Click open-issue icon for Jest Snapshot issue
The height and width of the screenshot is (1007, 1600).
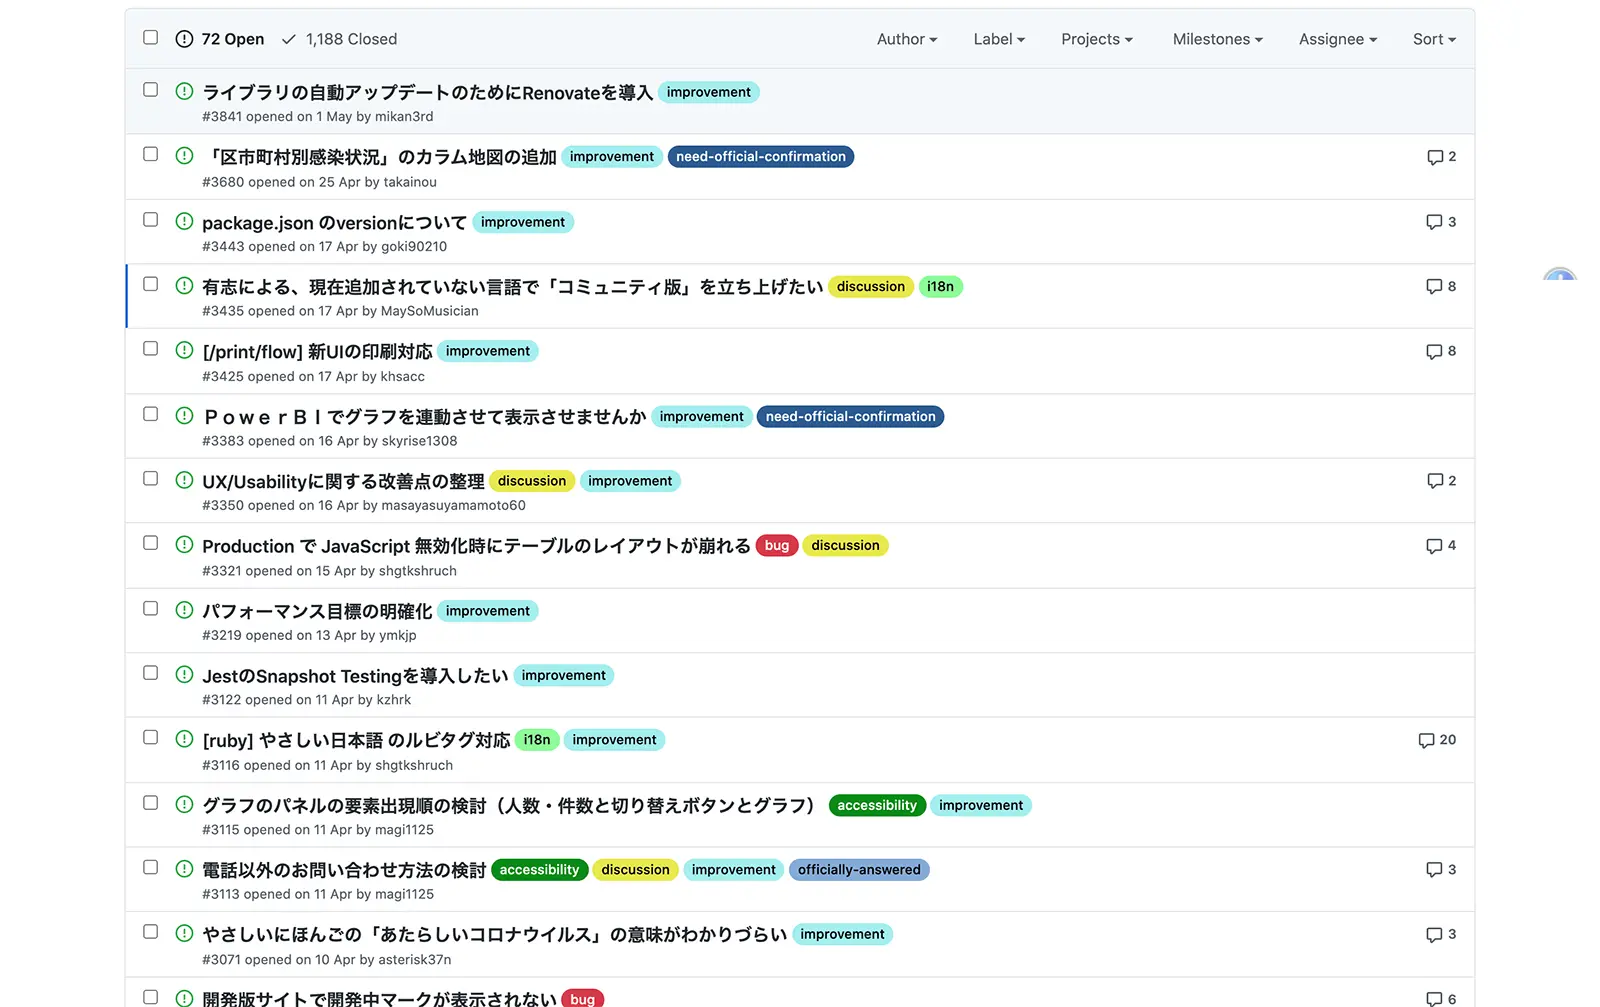184,674
